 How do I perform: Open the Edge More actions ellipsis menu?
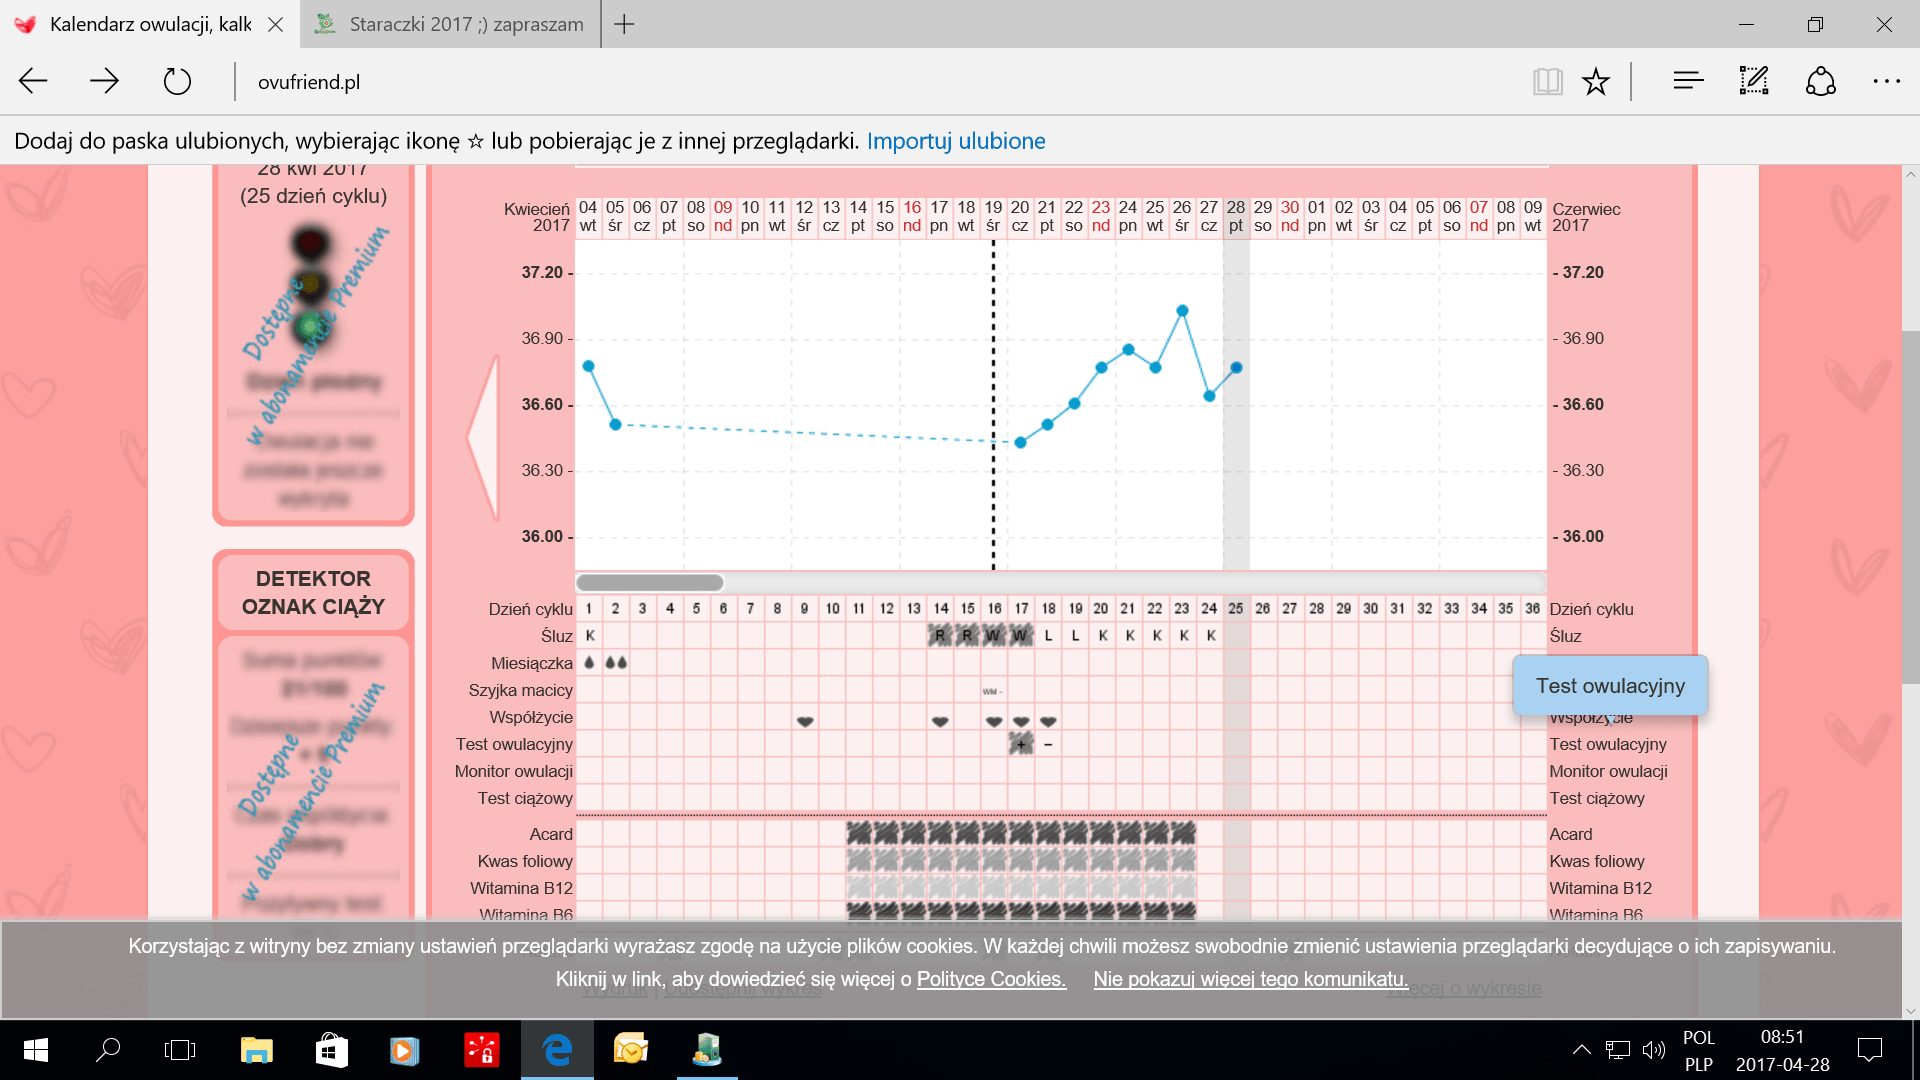pyautogui.click(x=1886, y=81)
